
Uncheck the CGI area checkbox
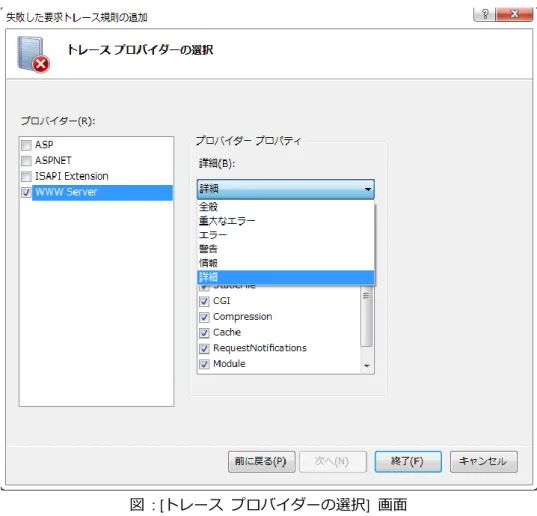pyautogui.click(x=204, y=301)
